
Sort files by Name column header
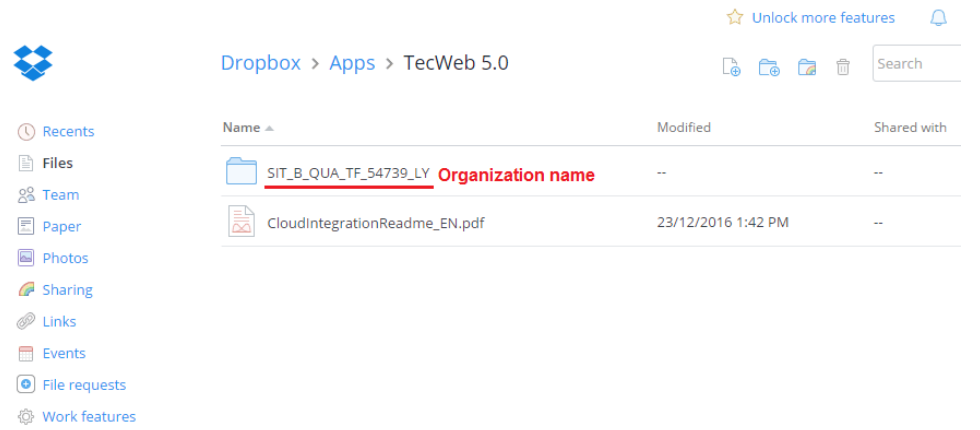pos(241,127)
